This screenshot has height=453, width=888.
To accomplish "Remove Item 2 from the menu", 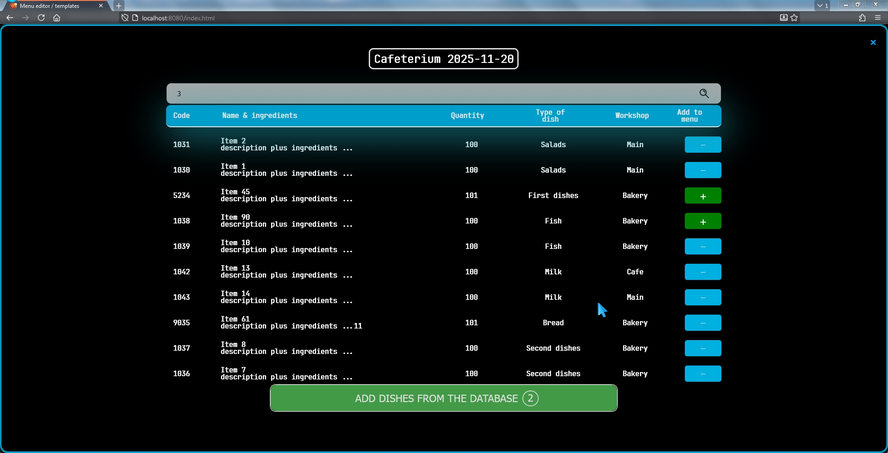I will pos(702,145).
